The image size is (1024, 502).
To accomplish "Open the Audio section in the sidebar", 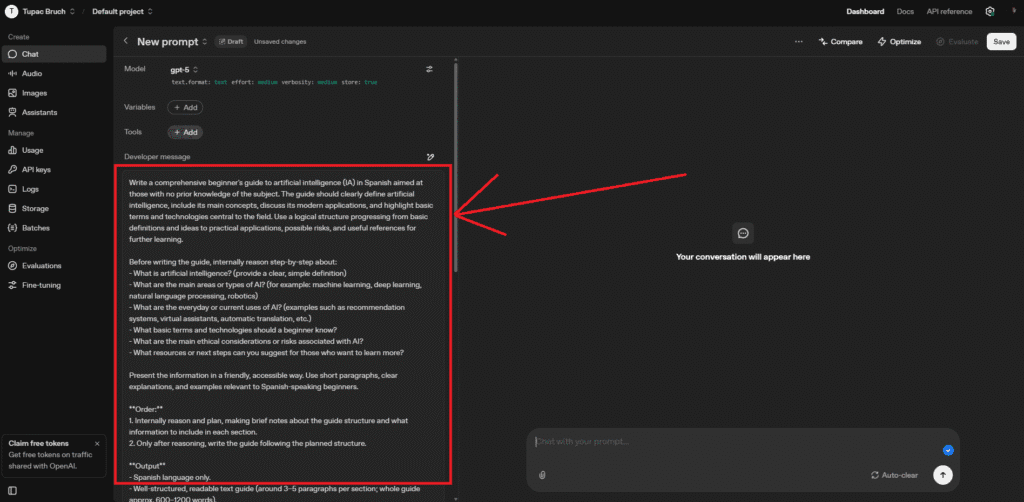I will (54, 74).
